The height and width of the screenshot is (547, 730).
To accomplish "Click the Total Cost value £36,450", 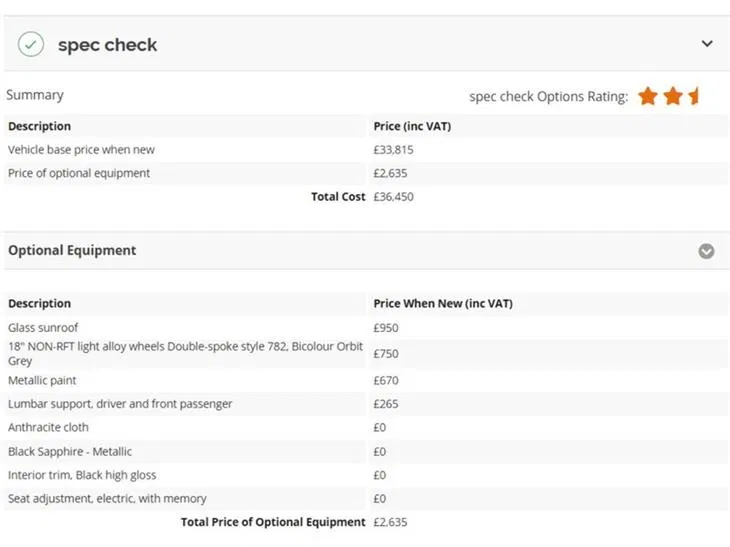I will click(393, 197).
